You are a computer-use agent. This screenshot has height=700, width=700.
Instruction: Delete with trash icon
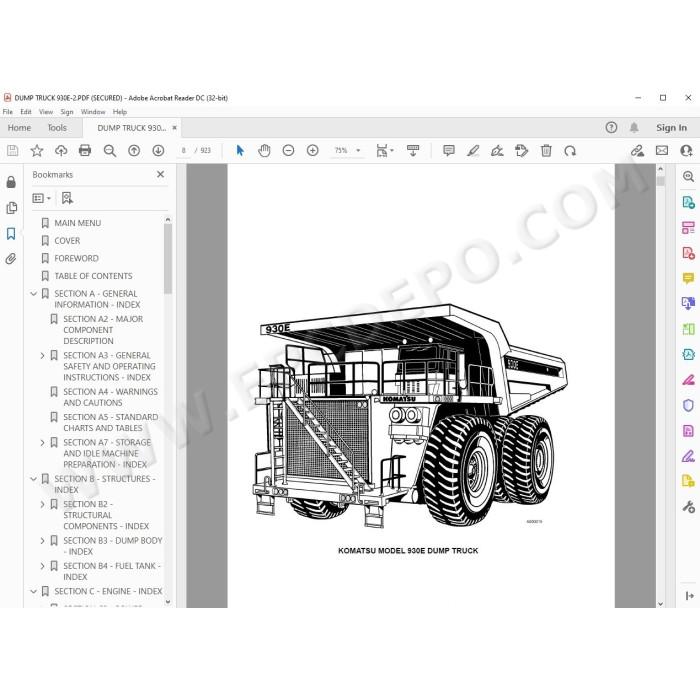coord(546,151)
